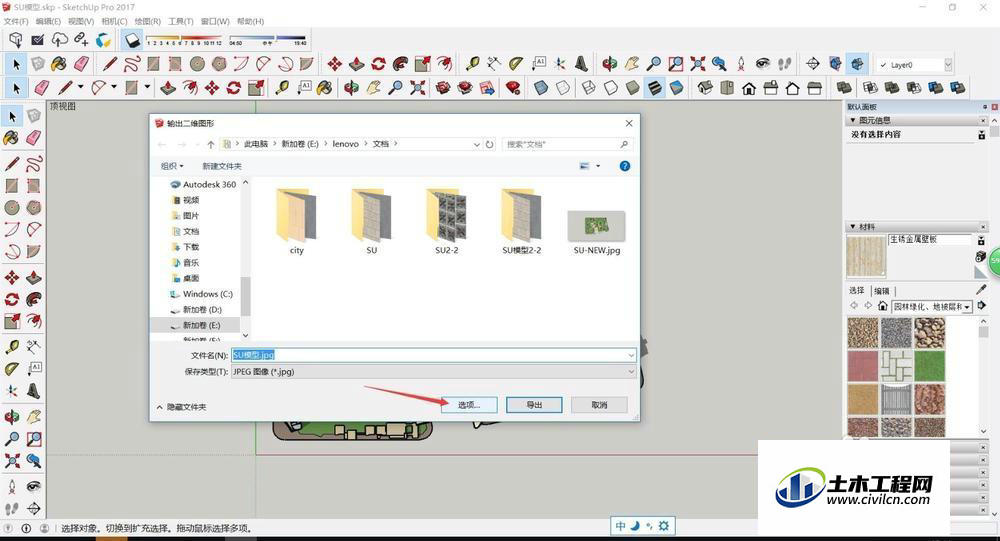
Task: Enable Shaded With Textures face style
Action: (655, 87)
